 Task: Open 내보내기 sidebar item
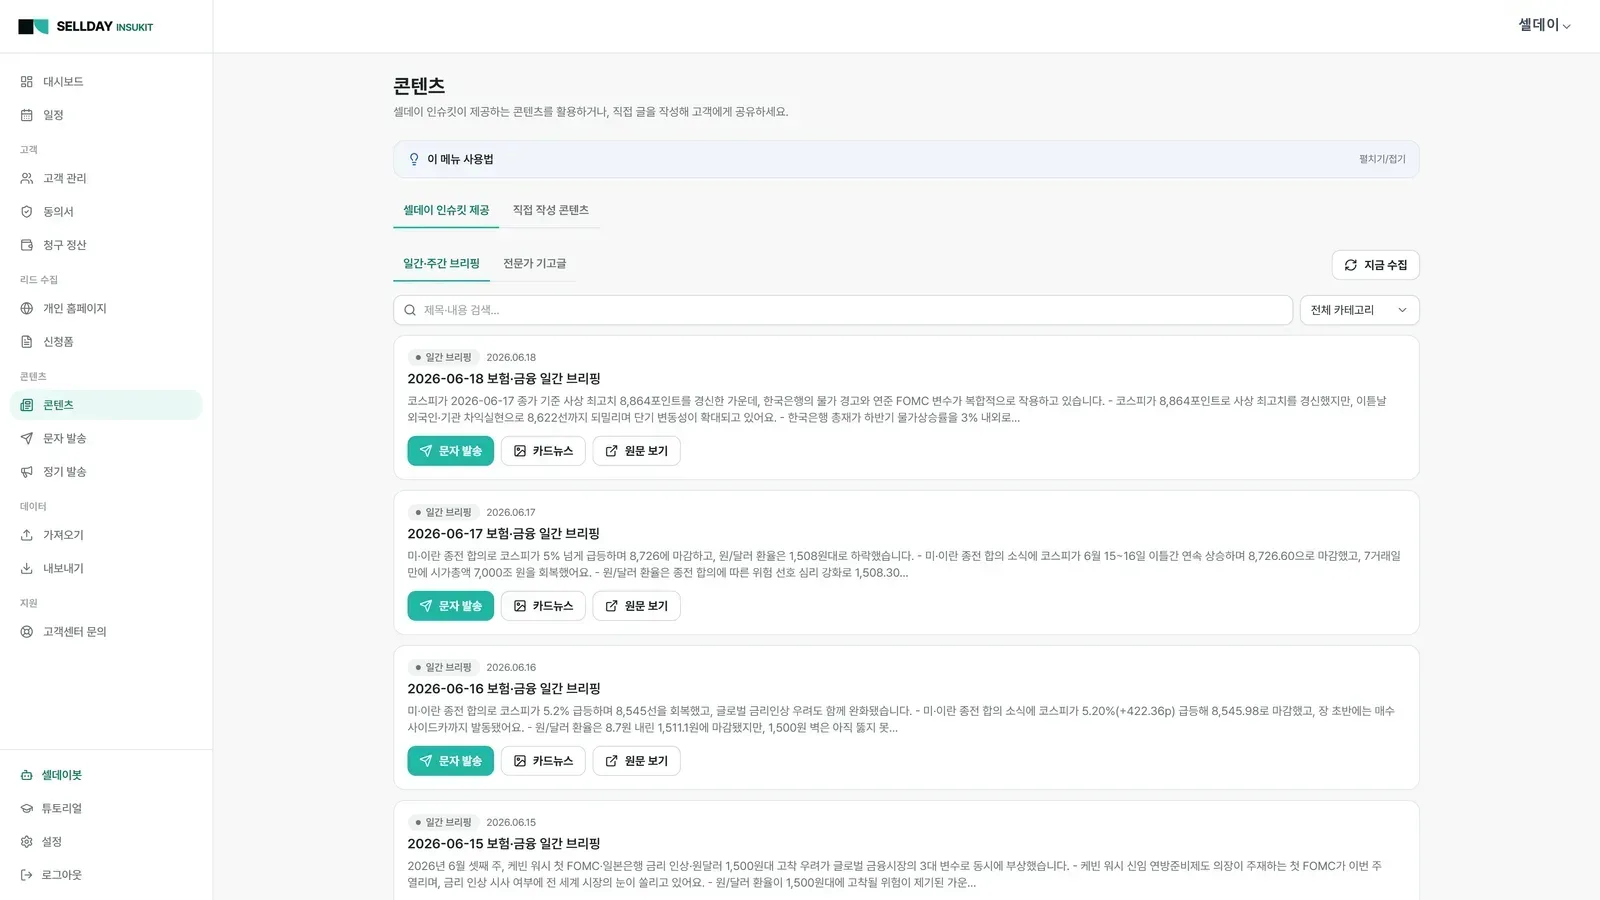coord(106,568)
